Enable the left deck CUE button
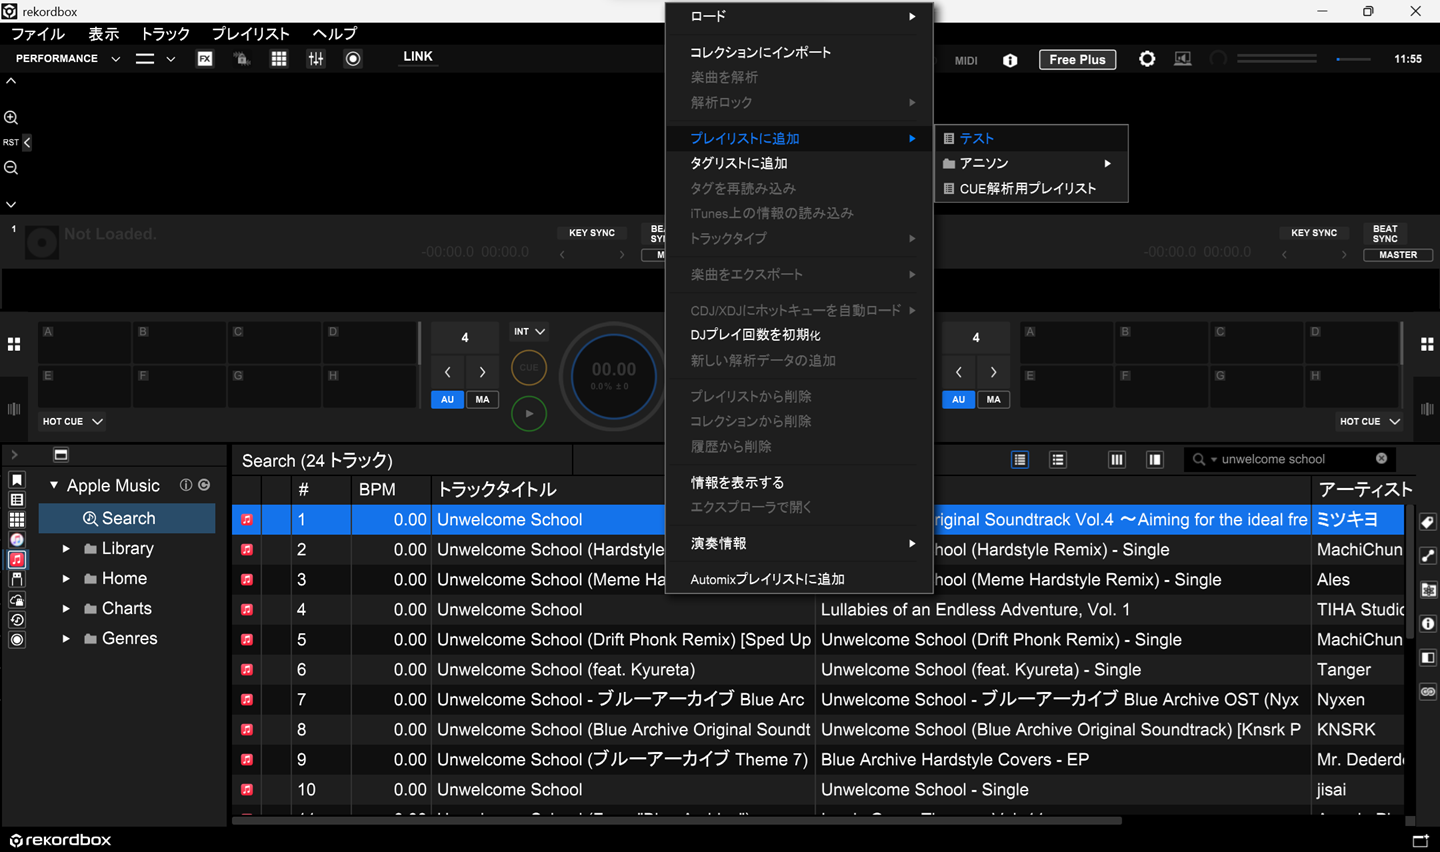1440x852 pixels. [529, 368]
